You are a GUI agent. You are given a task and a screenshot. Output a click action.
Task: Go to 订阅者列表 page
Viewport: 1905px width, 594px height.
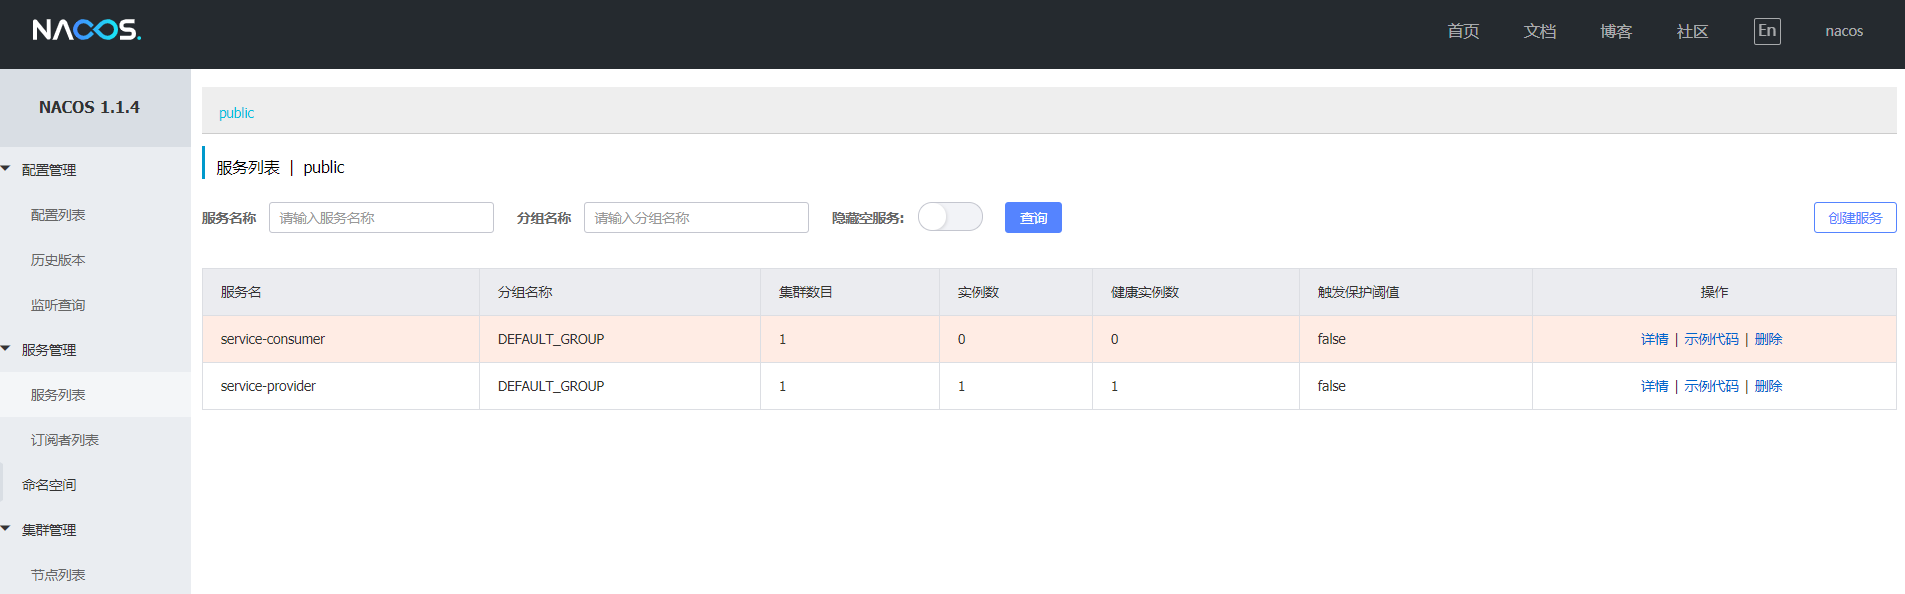[x=65, y=440]
